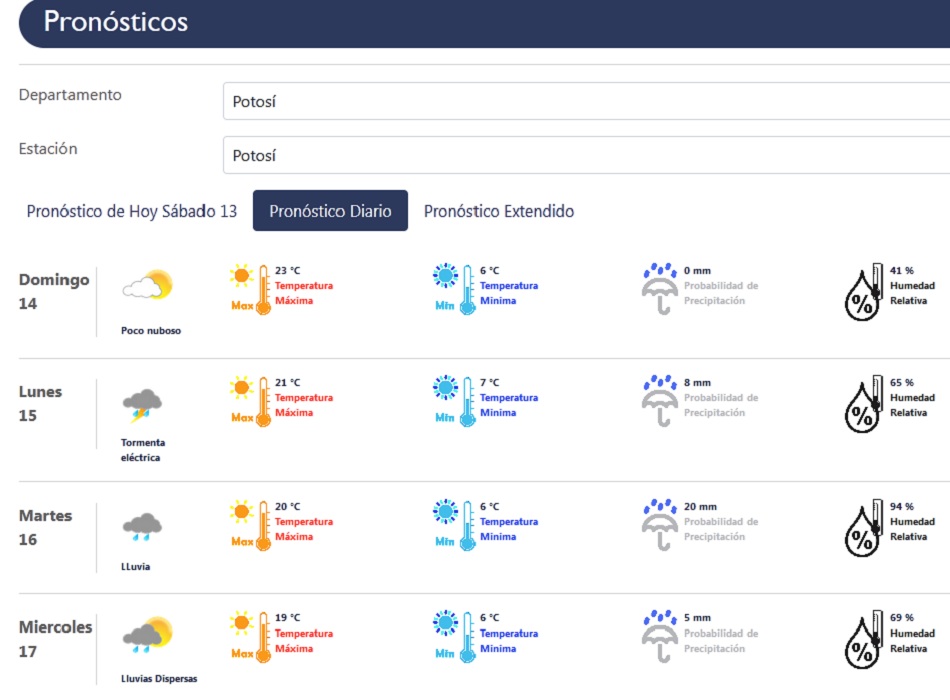Viewport: 950px width, 700px height.
Task: Click the relative humidity droplet icon for Miercoles
Action: click(x=863, y=639)
